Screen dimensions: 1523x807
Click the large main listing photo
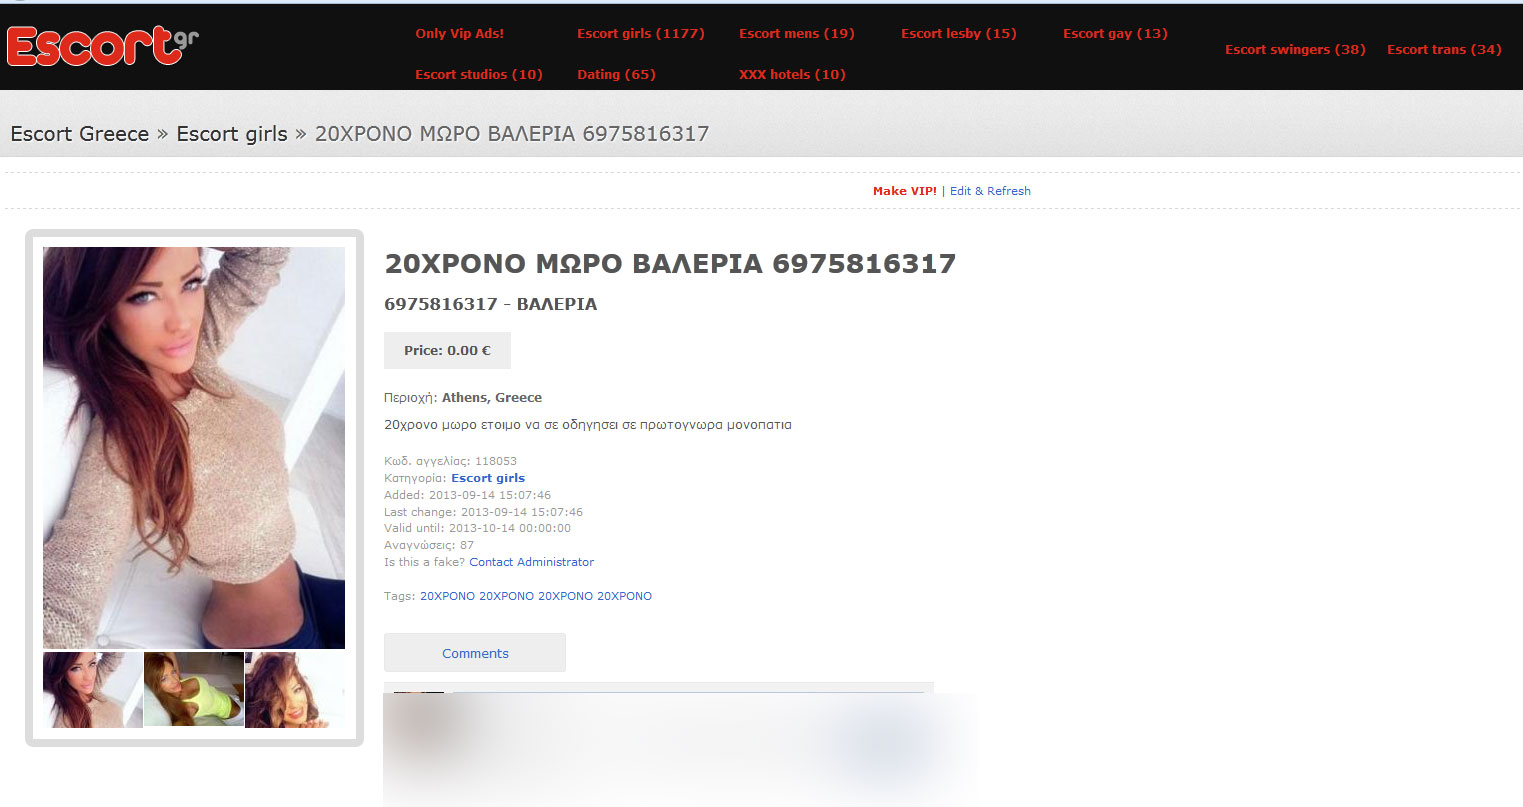pos(194,447)
